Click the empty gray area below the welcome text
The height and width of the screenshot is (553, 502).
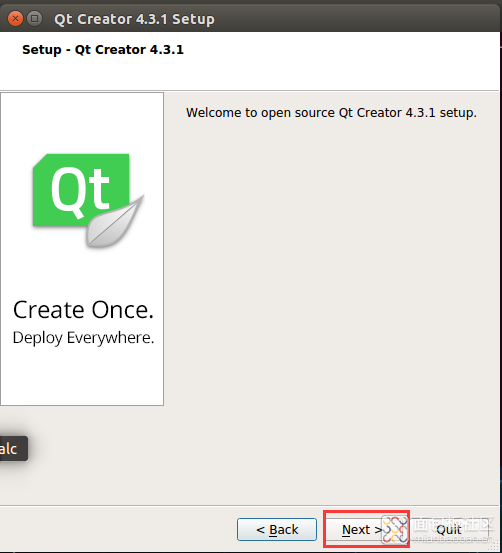point(332,300)
